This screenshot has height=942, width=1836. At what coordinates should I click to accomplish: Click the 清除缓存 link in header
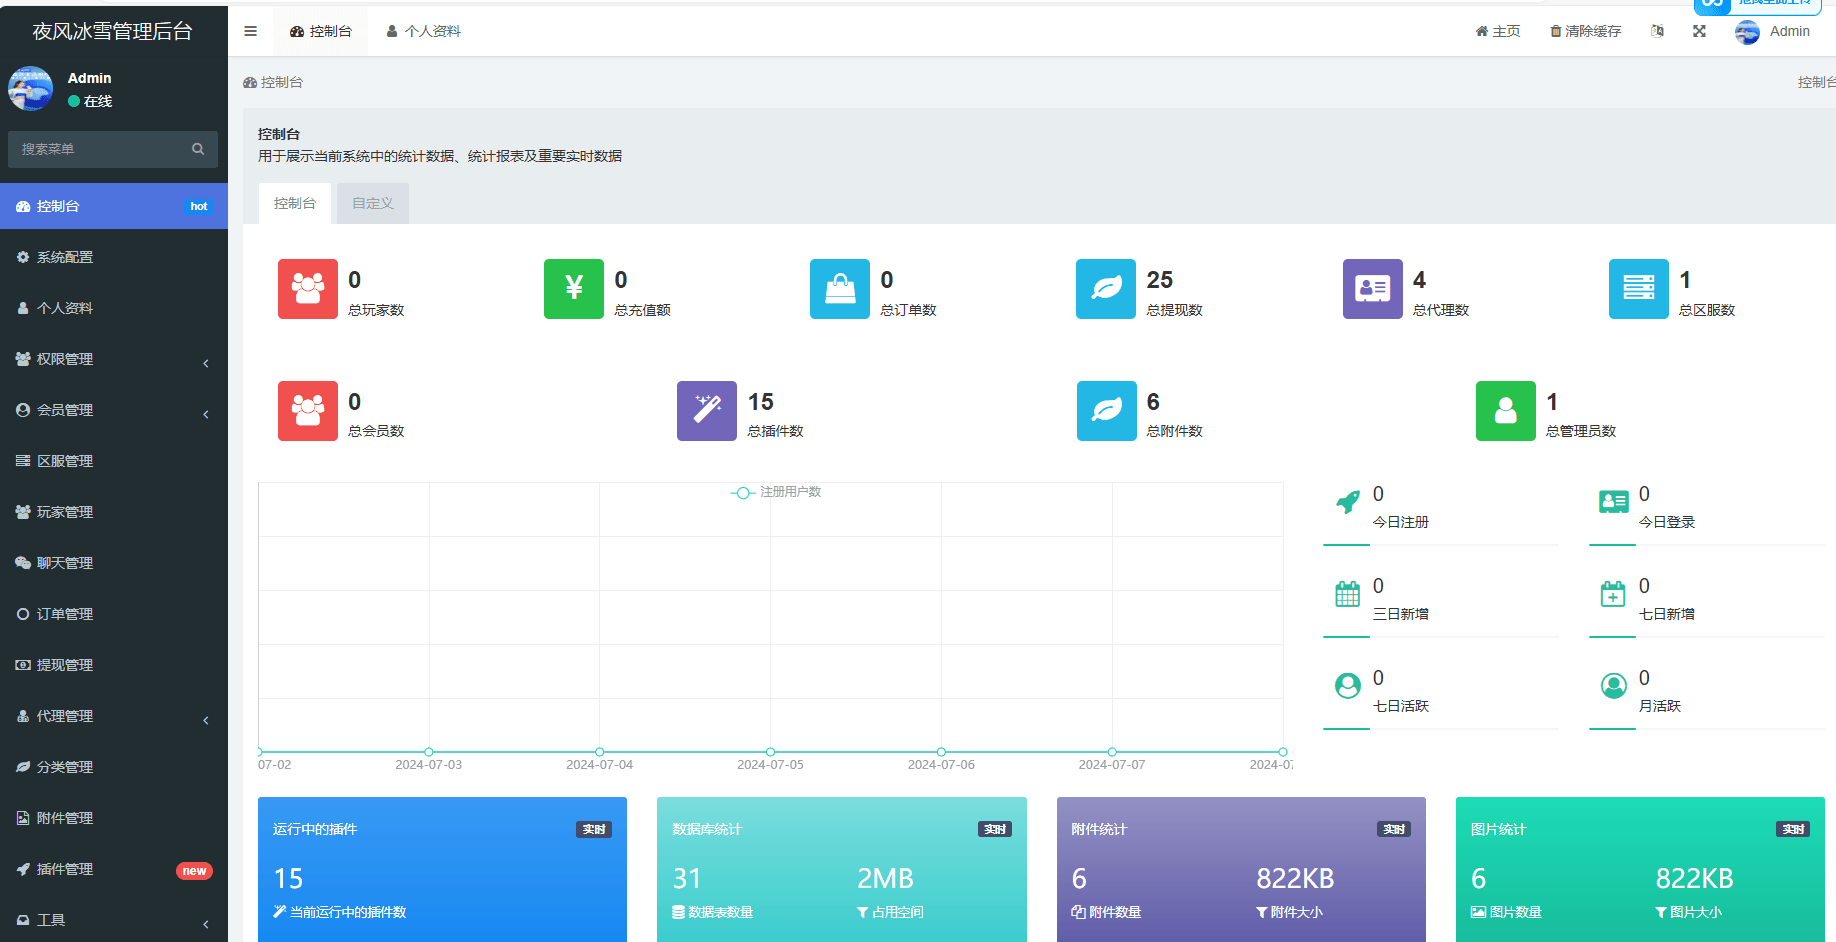pos(1585,31)
